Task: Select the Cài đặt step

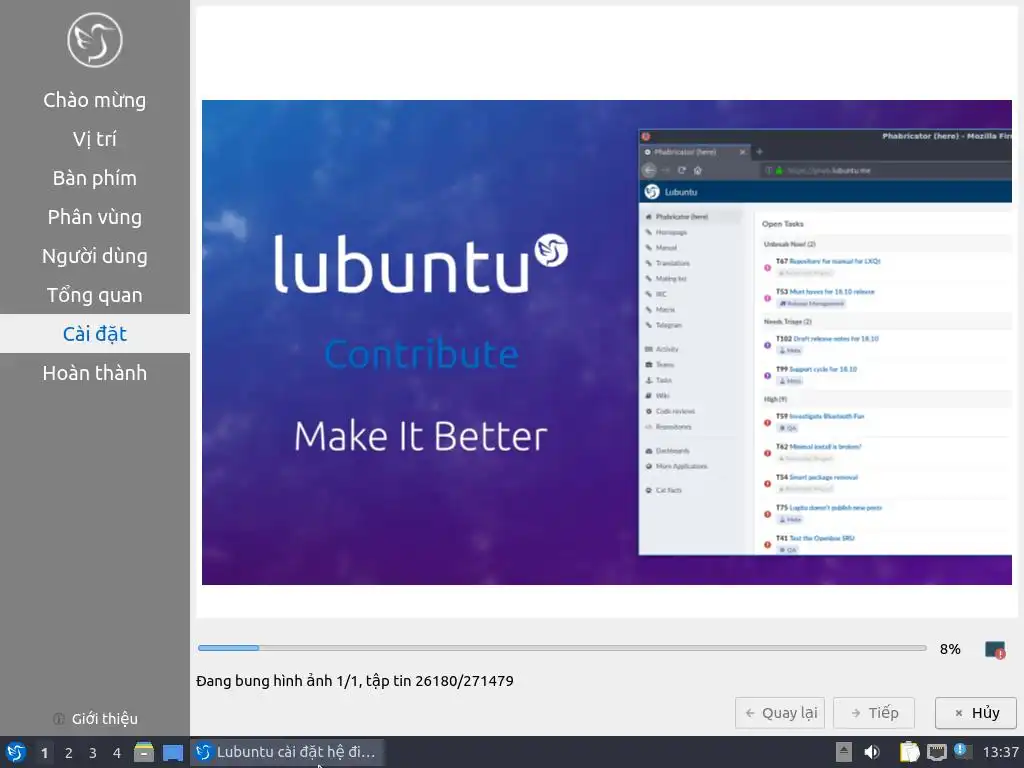Action: click(95, 334)
